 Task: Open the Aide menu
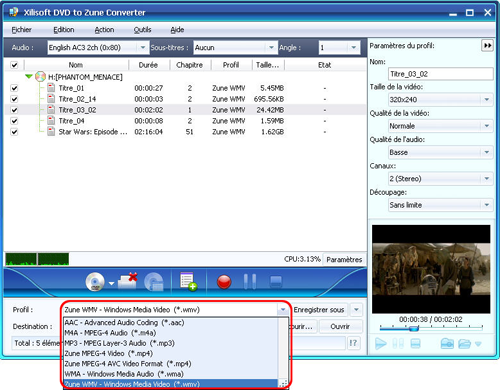pos(177,30)
